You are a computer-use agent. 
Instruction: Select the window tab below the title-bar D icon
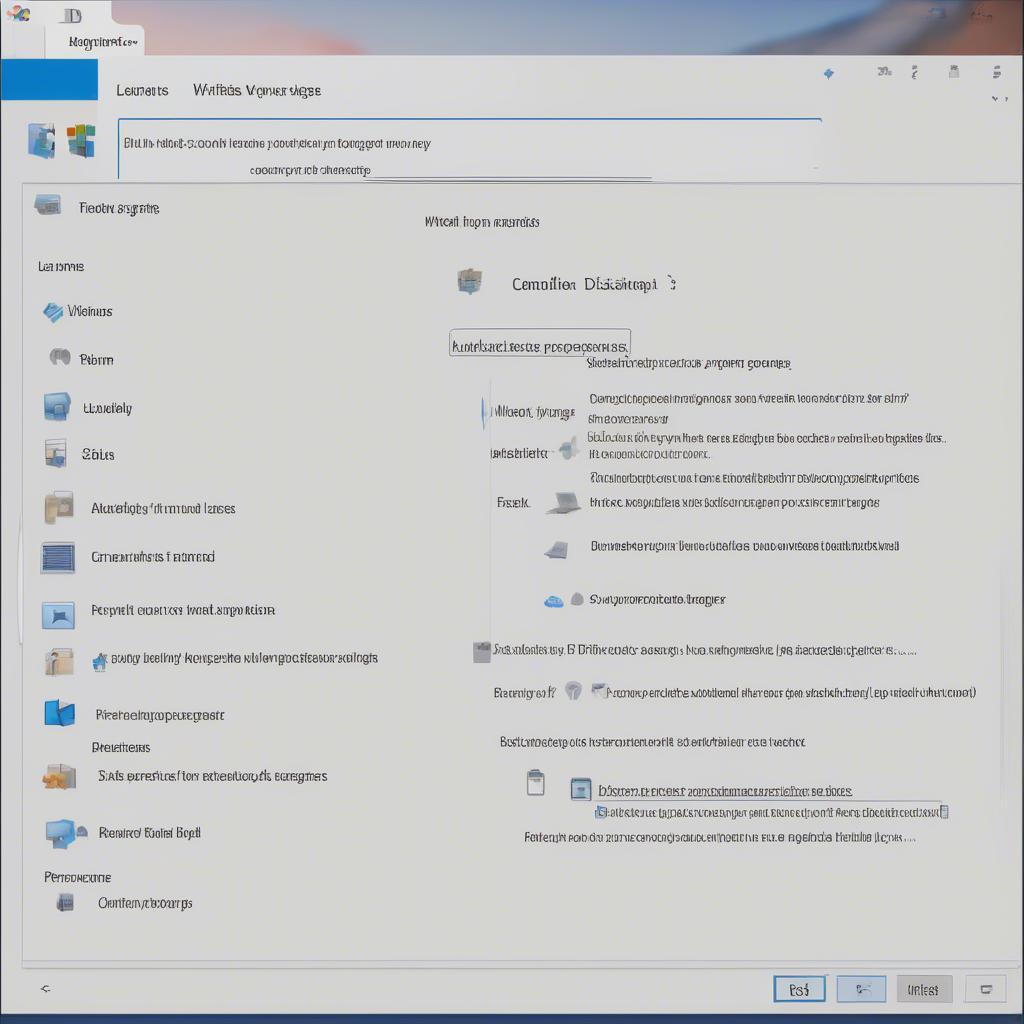tap(103, 42)
